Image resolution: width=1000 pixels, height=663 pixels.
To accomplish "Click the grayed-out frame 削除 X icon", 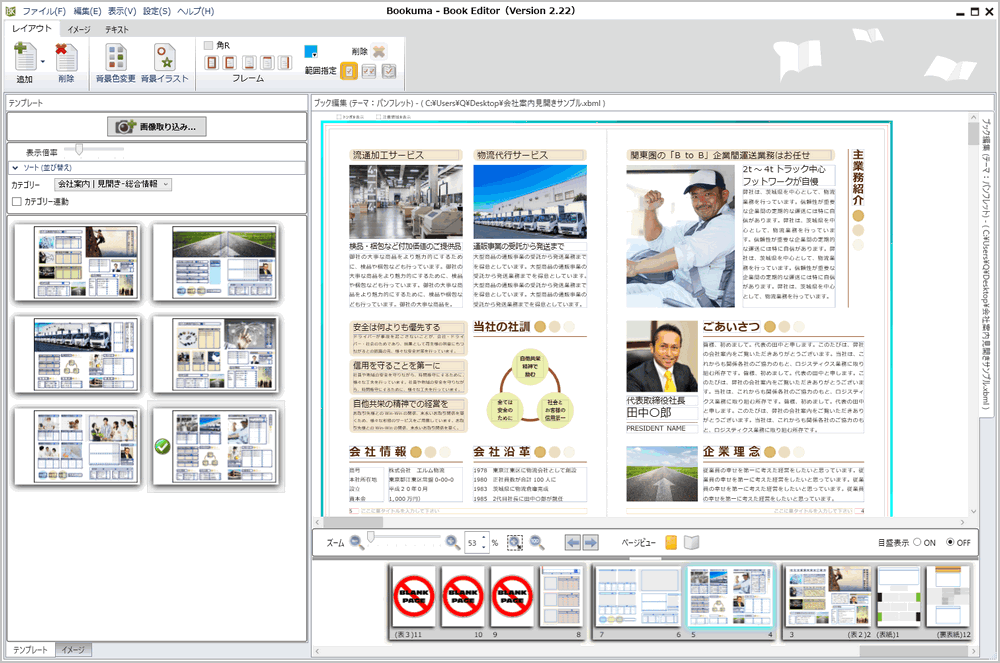I will click(x=380, y=51).
